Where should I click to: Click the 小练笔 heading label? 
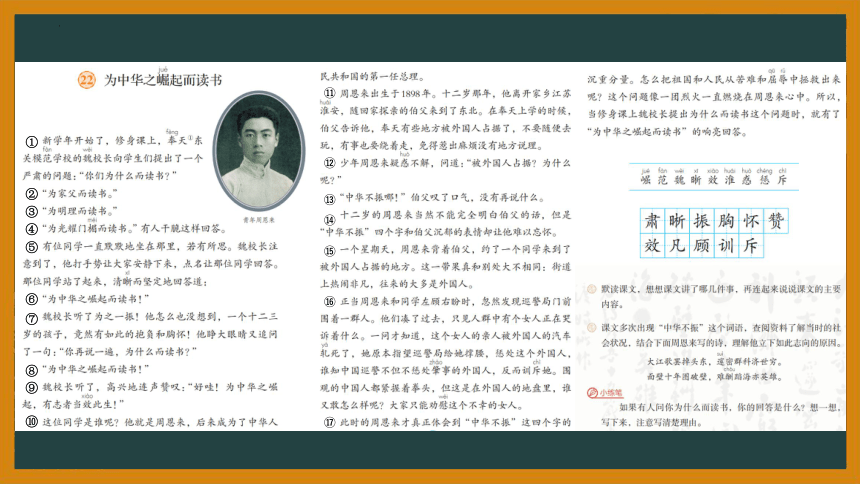click(610, 393)
